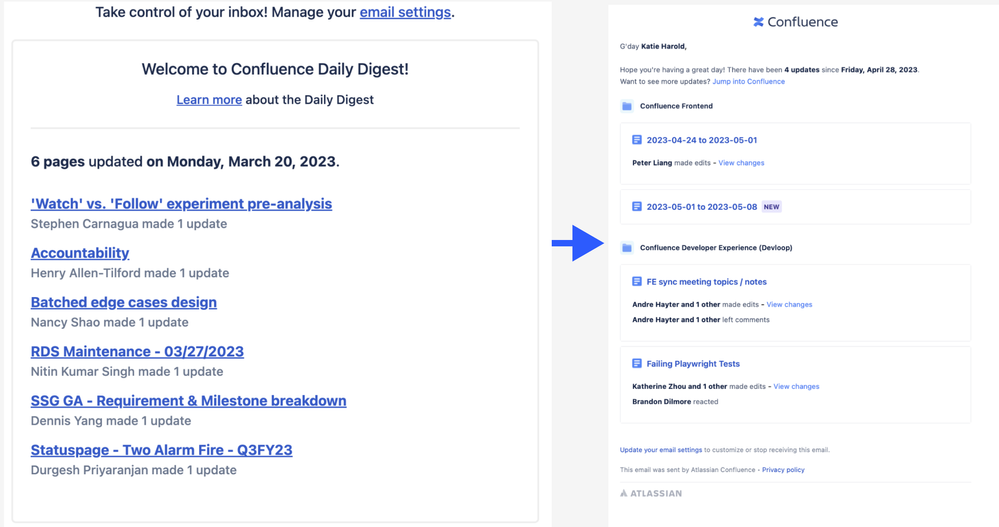Click 'Nancy Shao made 1 update' text
Image resolution: width=999 pixels, height=527 pixels.
tap(110, 322)
